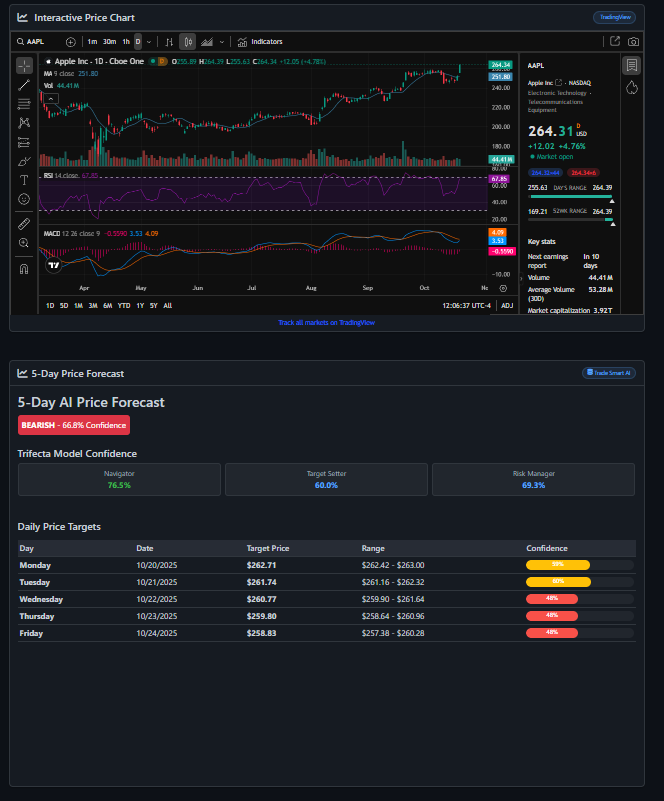This screenshot has width=664, height=801.
Task: Click the add symbol compare plus icon
Action: pos(70,42)
